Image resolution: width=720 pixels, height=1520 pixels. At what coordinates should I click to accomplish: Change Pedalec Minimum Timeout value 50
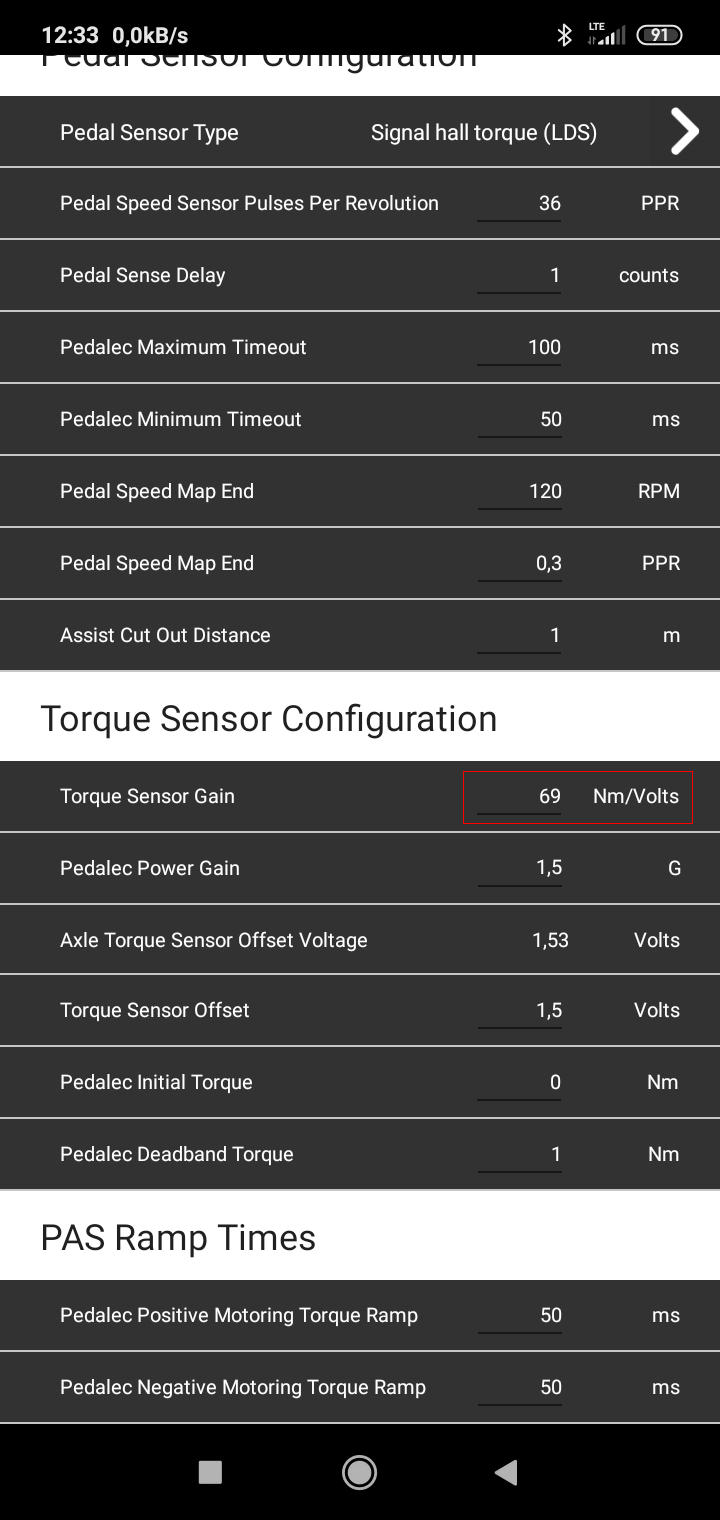pos(519,419)
